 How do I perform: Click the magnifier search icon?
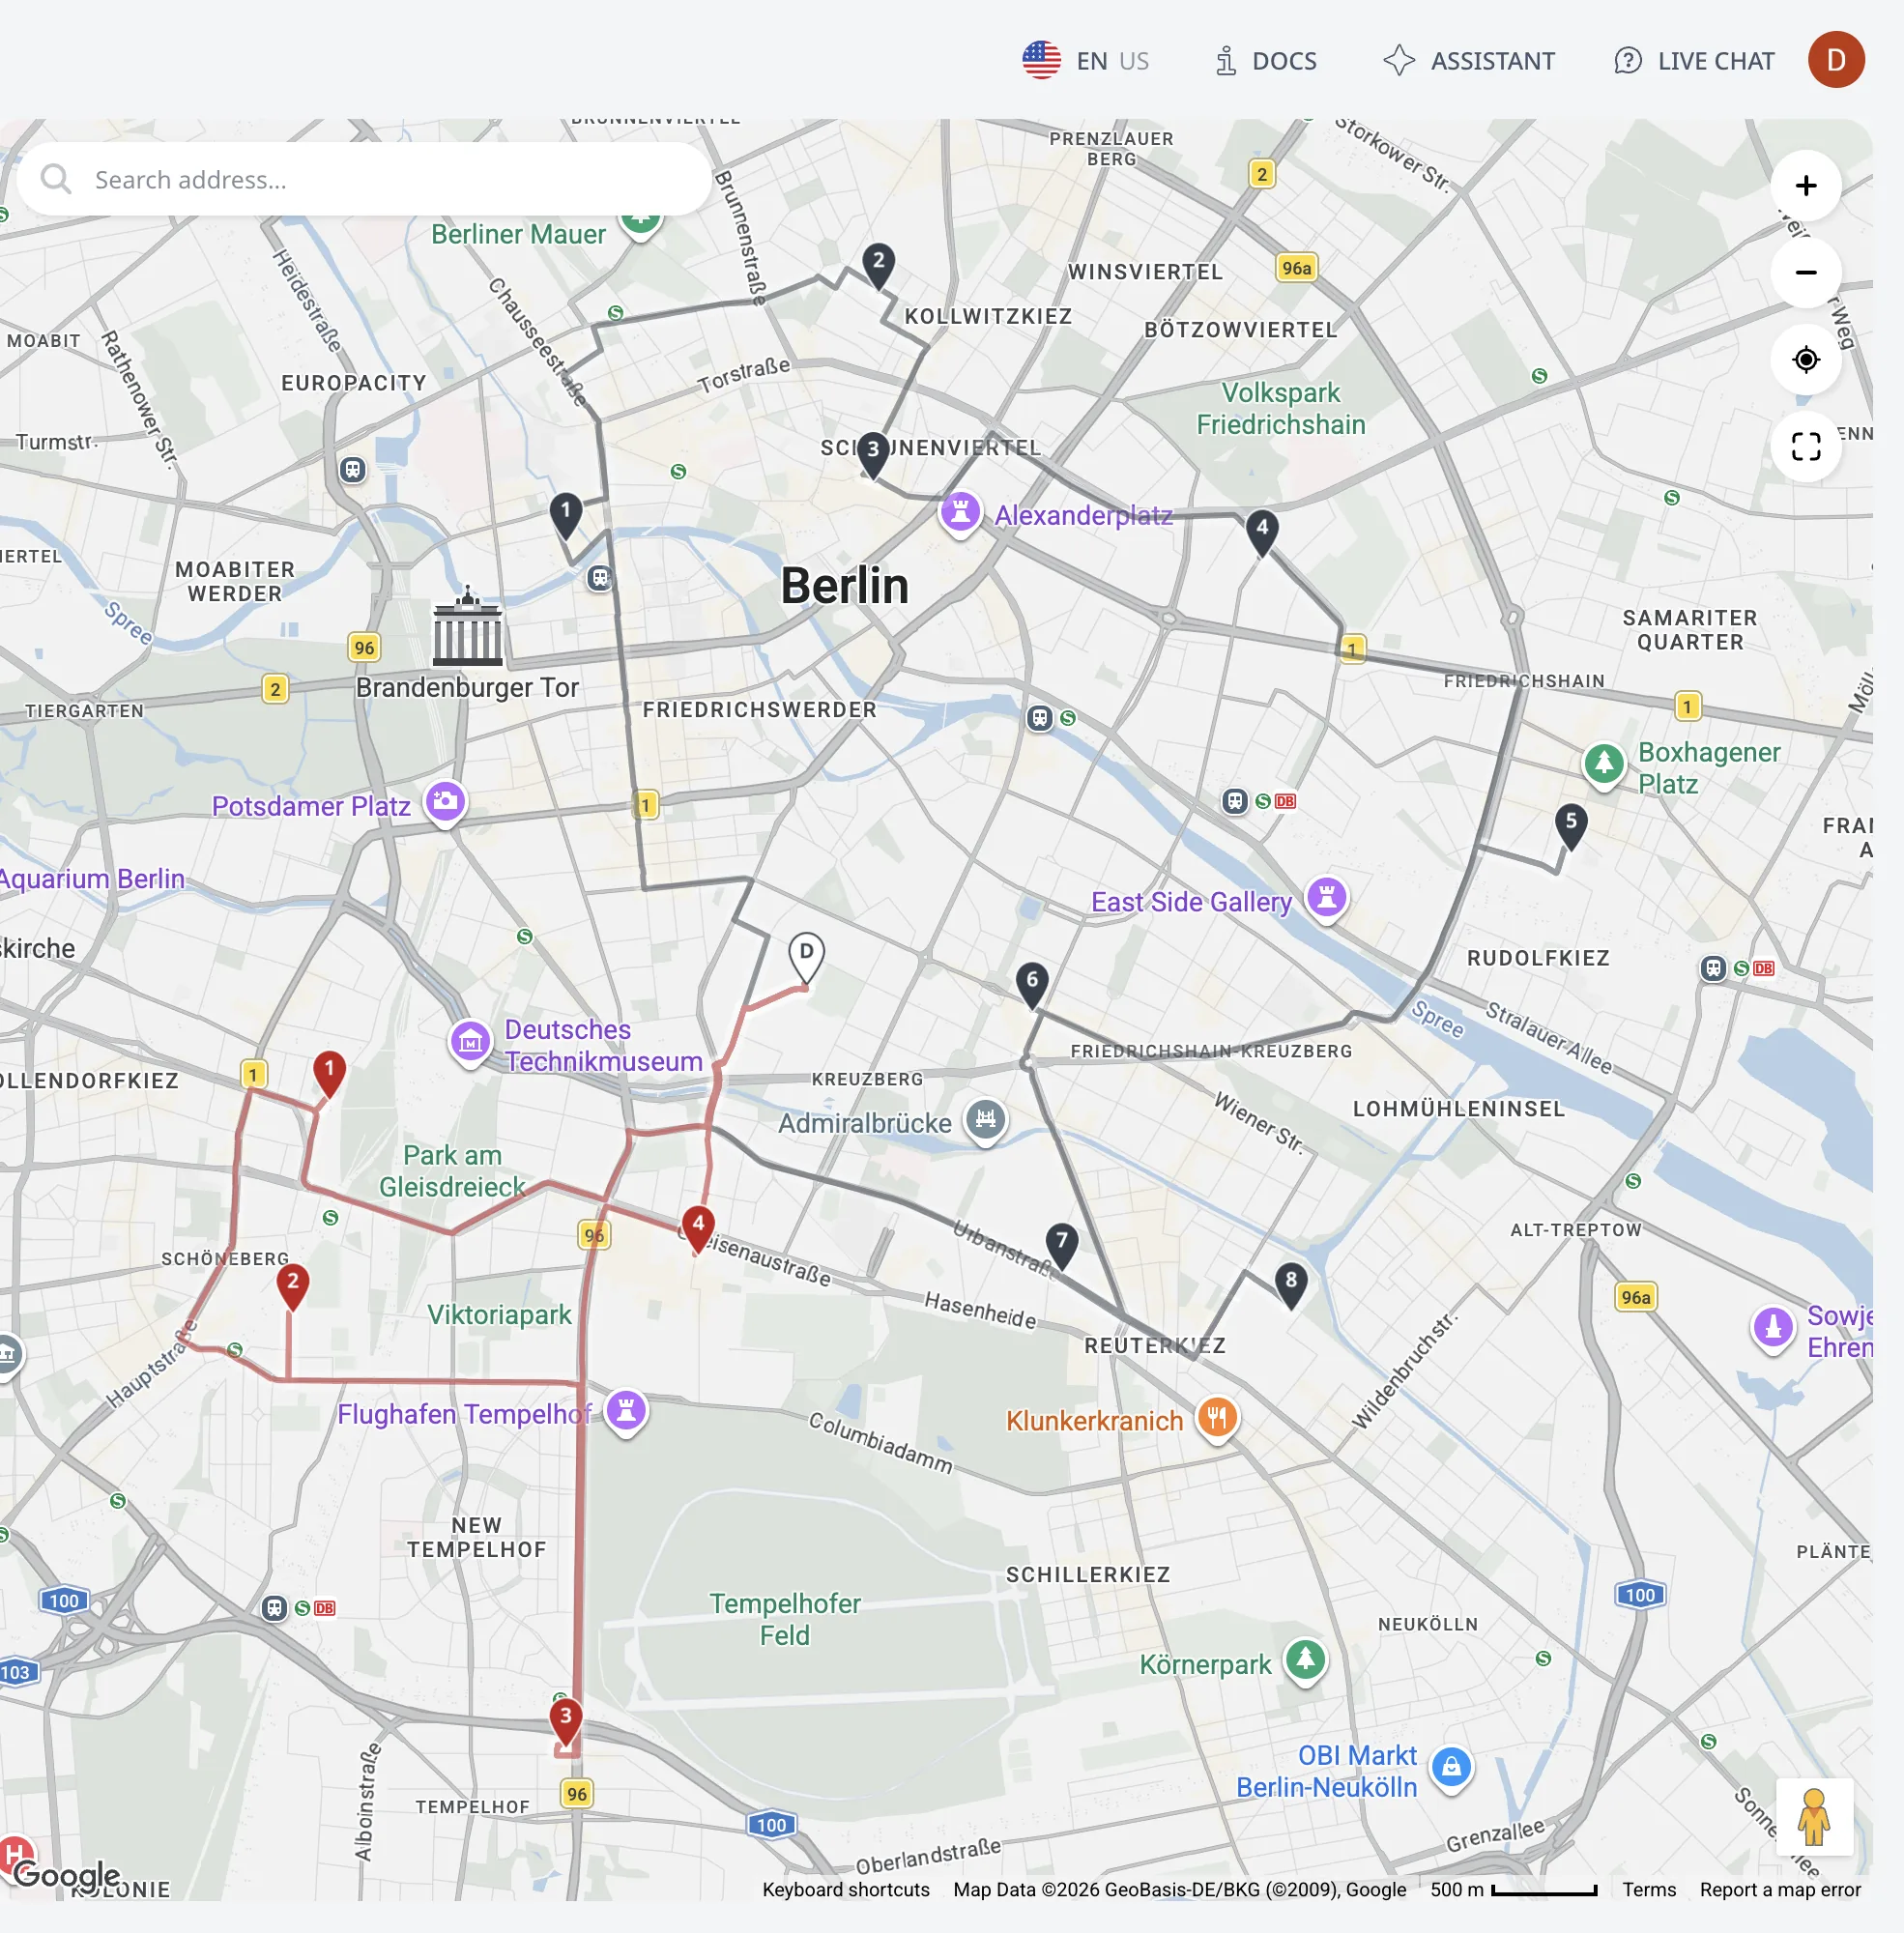pos(56,179)
